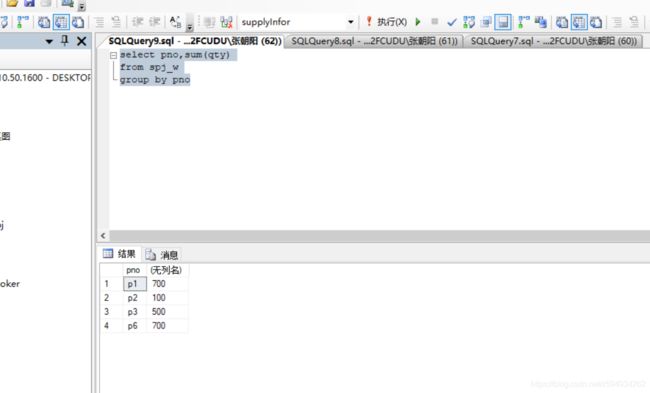Toggle Include Client Statistics icon

pyautogui.click(x=541, y=22)
